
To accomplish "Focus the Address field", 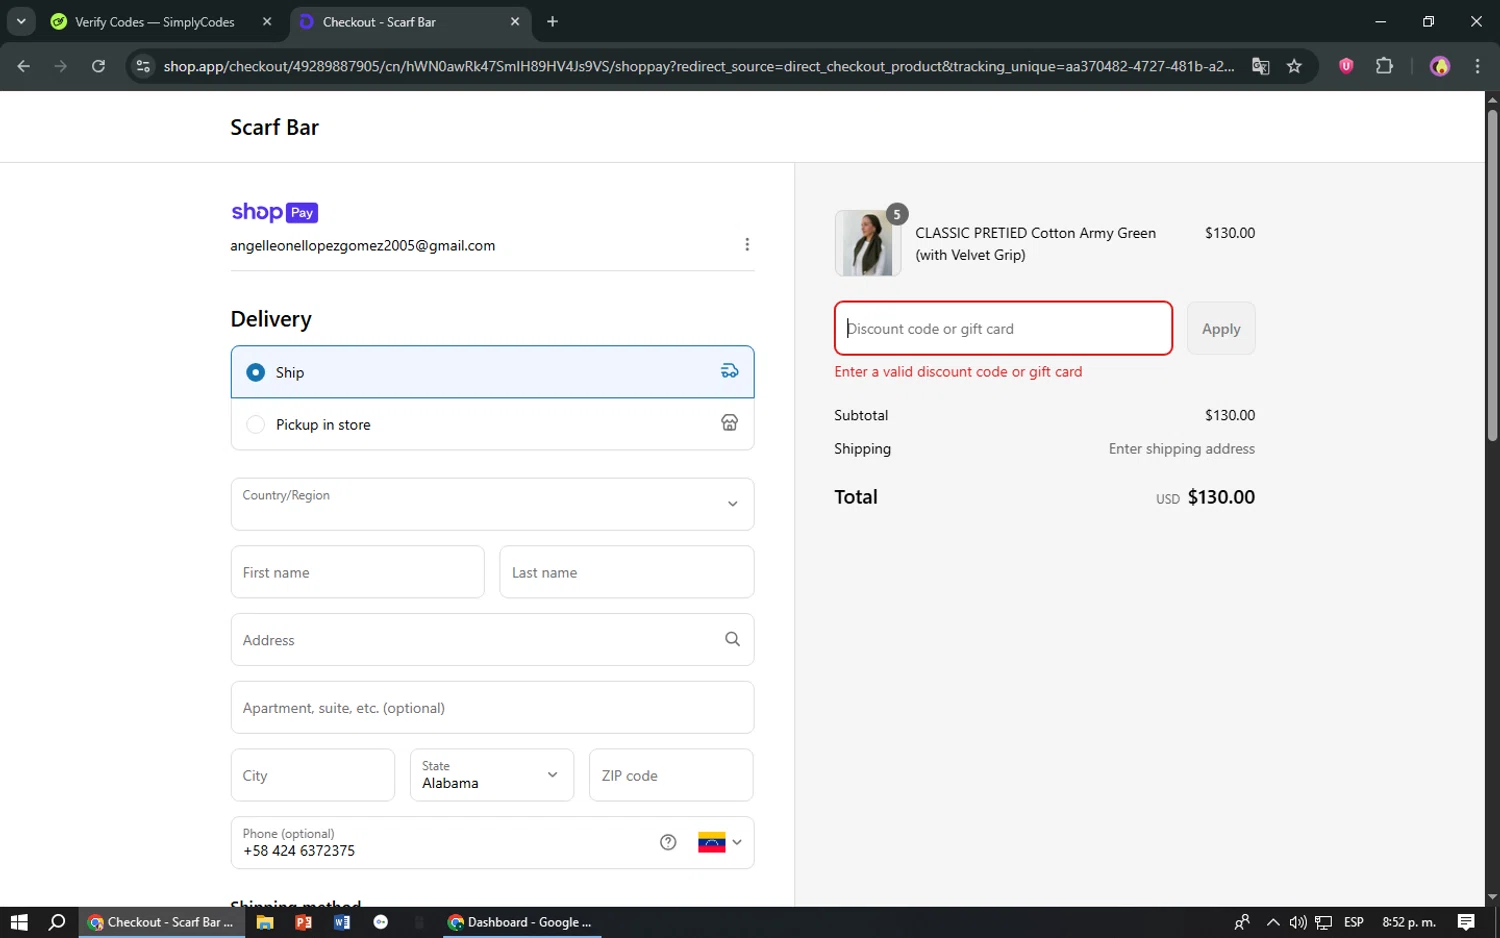I will (492, 639).
